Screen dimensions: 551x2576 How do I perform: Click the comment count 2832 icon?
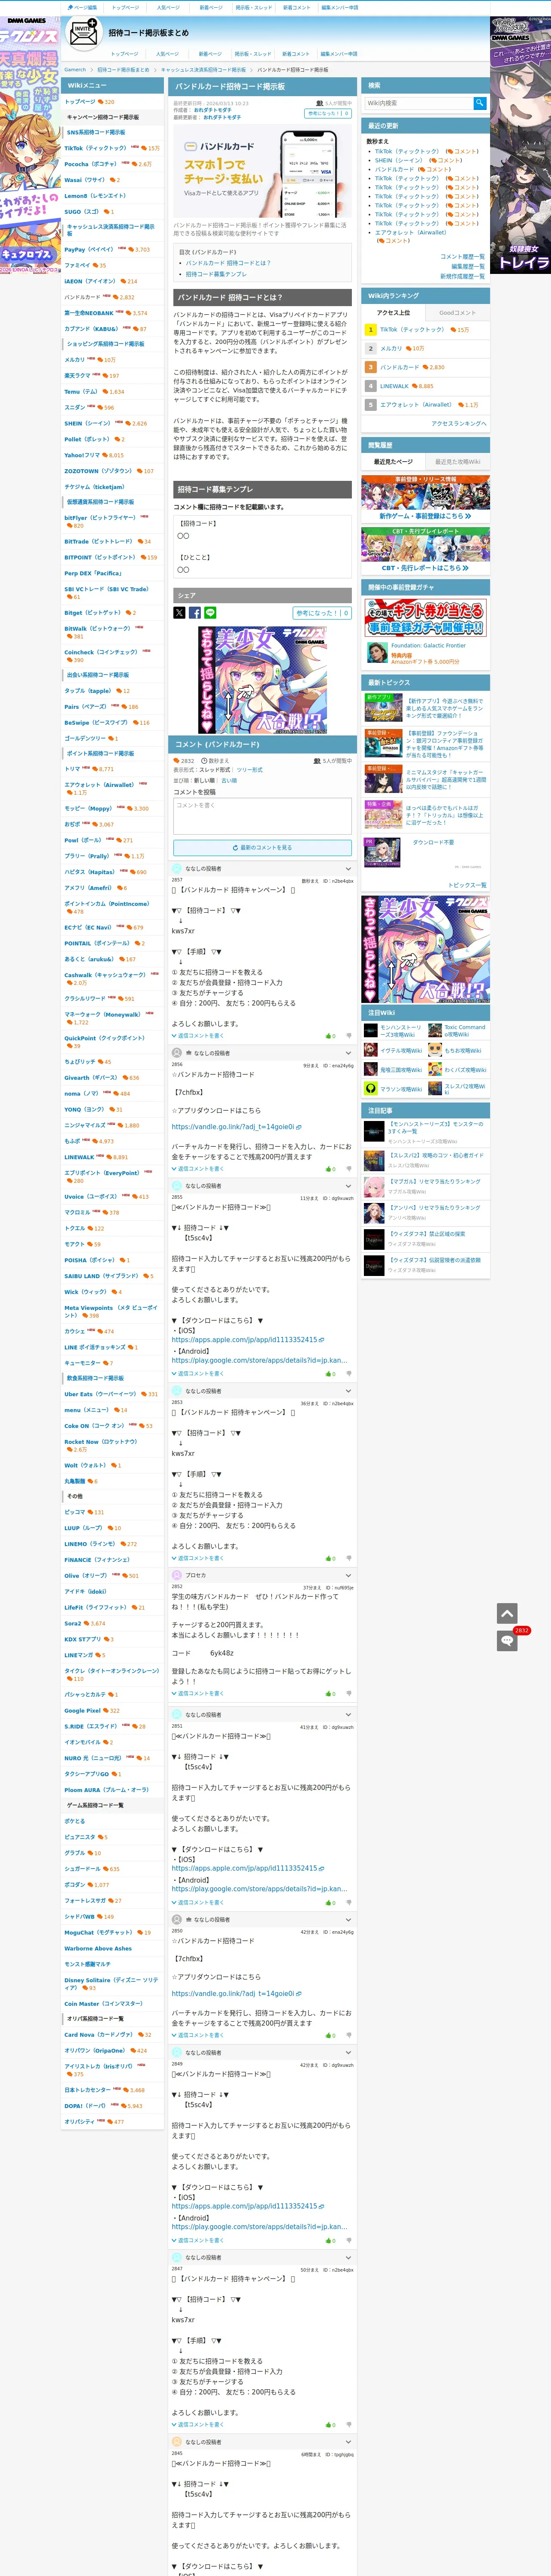176,761
